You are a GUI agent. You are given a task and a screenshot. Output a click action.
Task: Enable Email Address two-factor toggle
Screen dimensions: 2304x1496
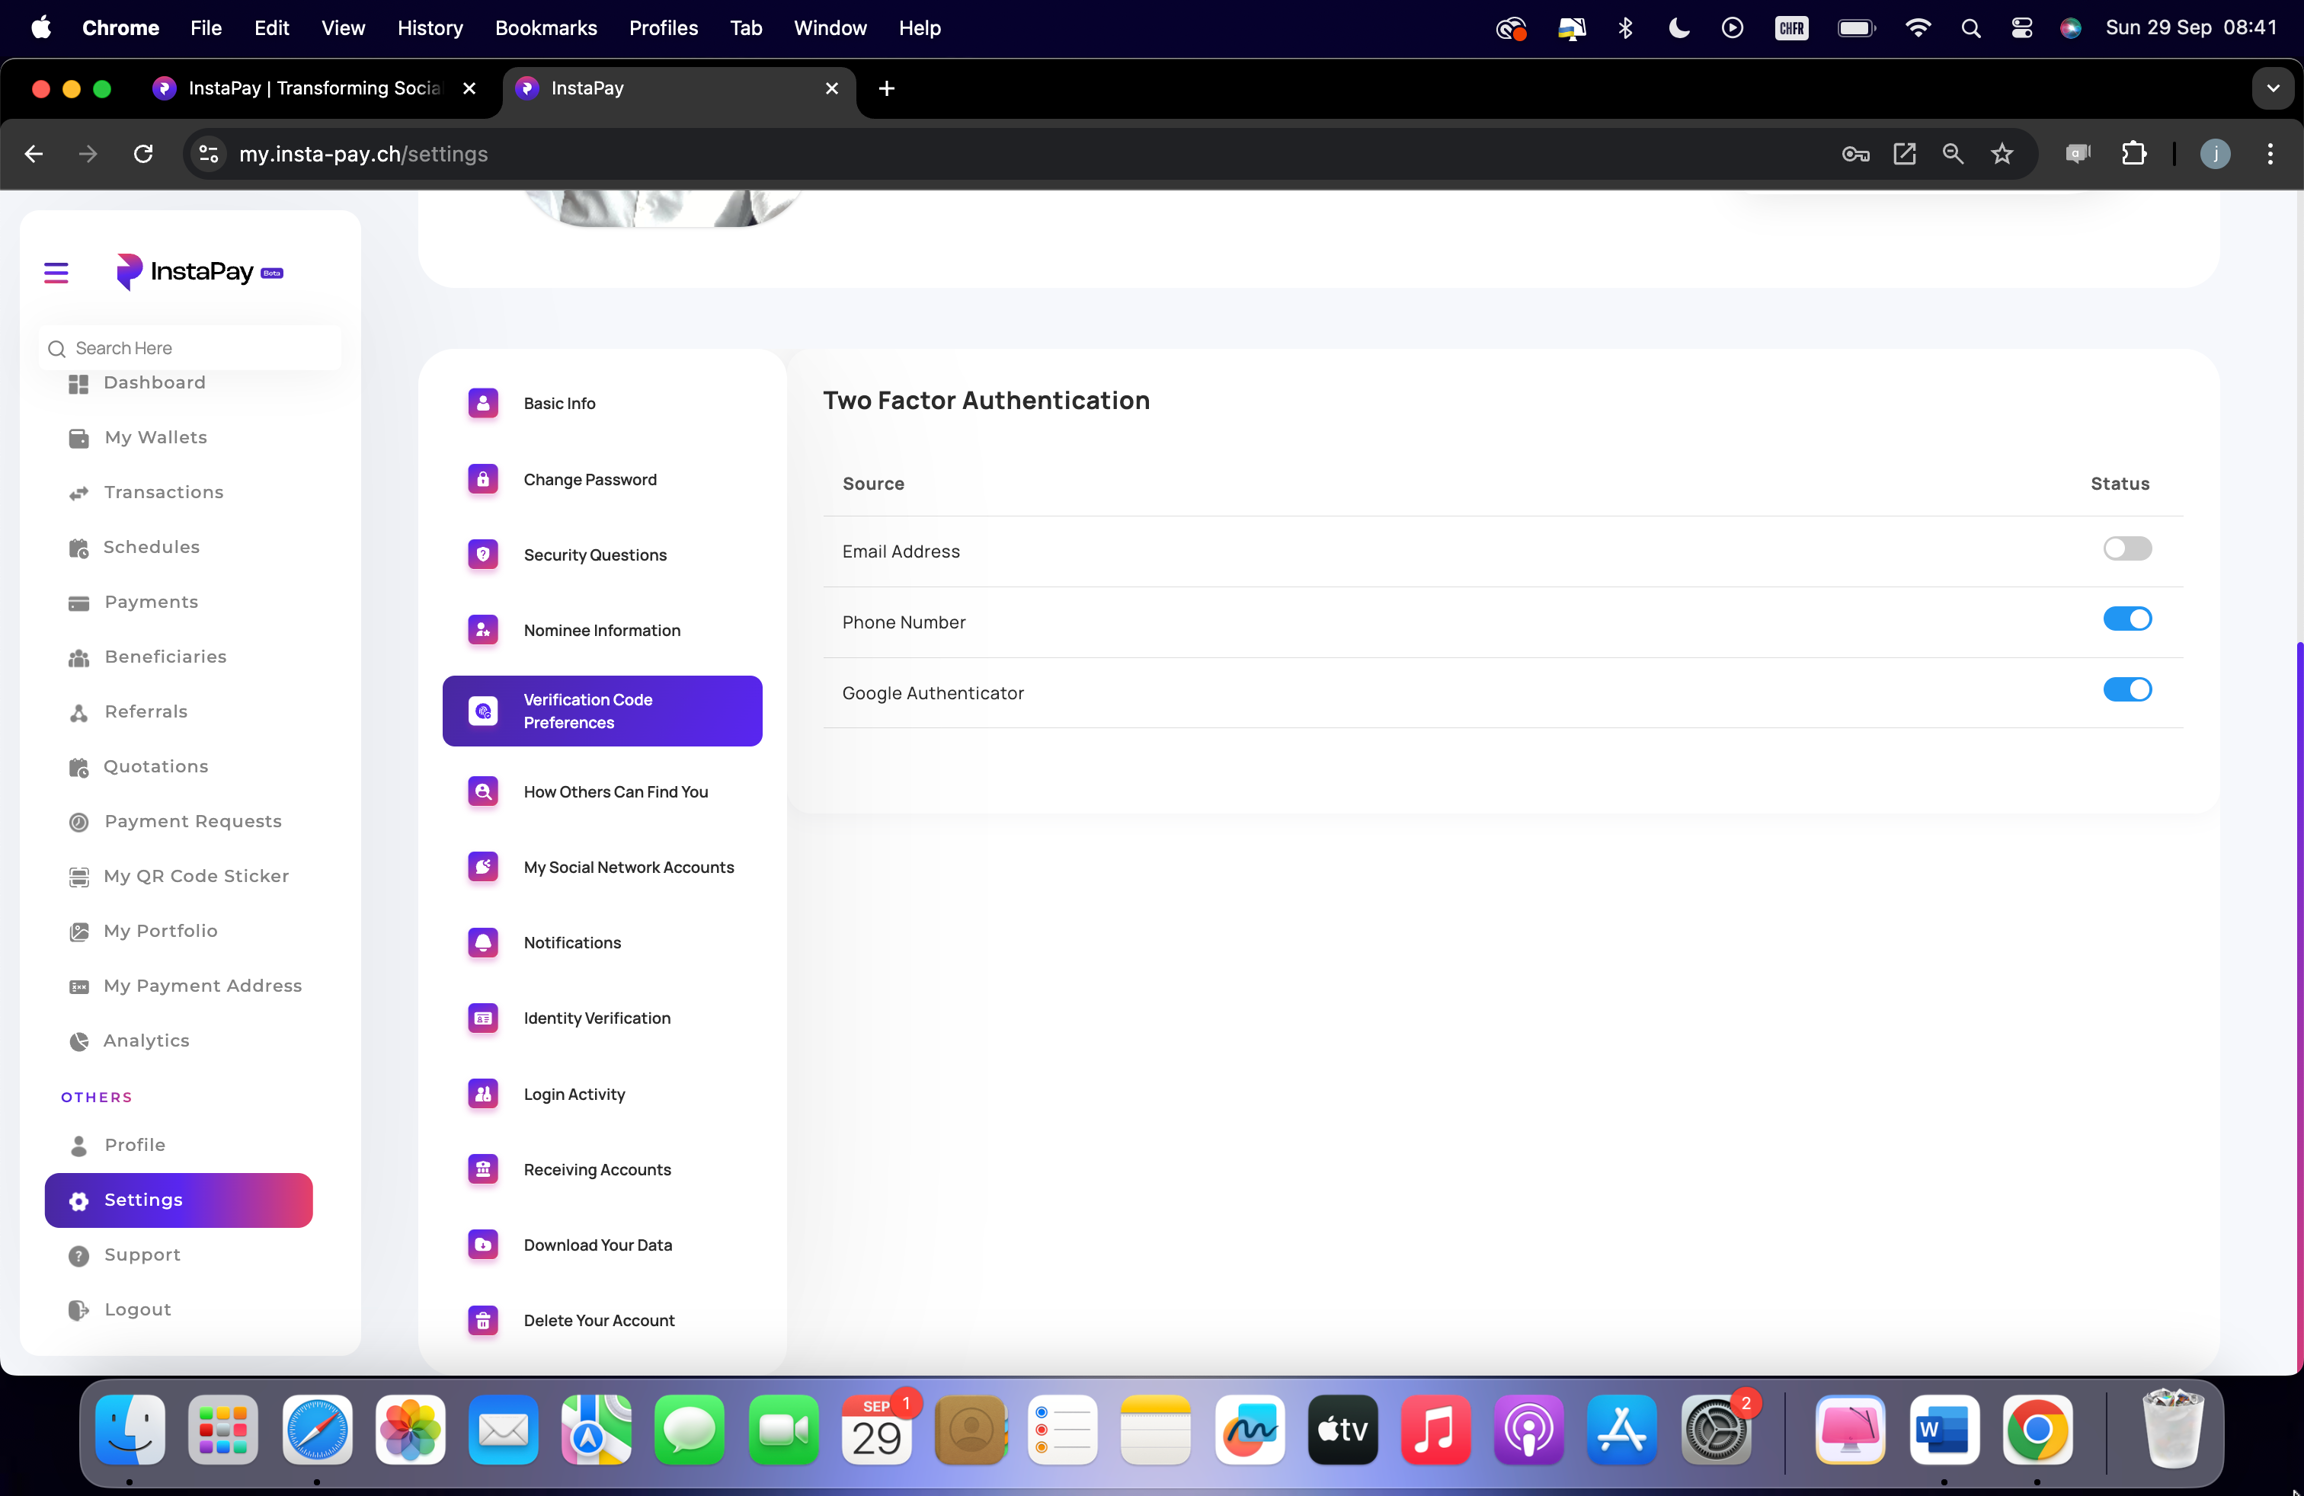point(2126,548)
